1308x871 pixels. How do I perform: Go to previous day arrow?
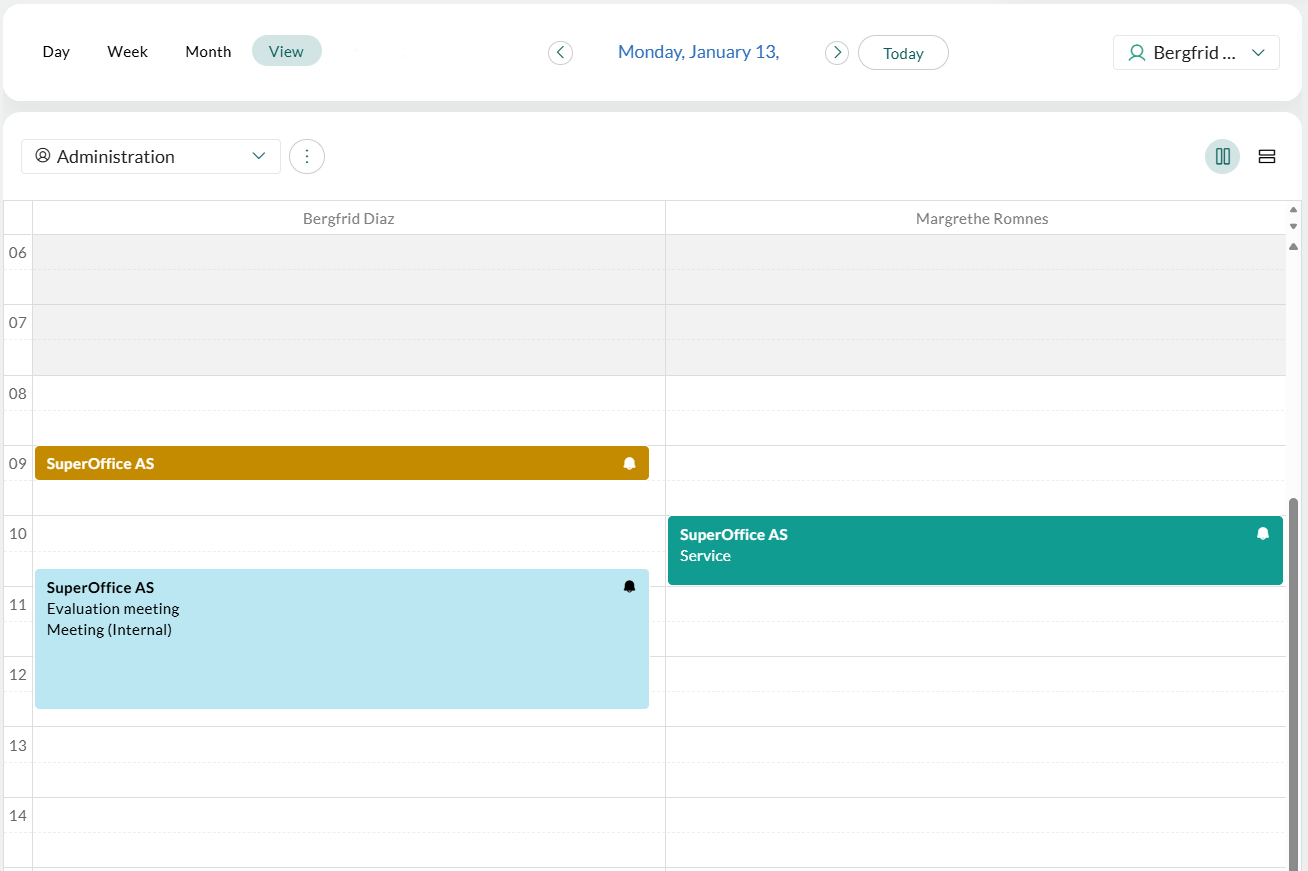tap(560, 52)
